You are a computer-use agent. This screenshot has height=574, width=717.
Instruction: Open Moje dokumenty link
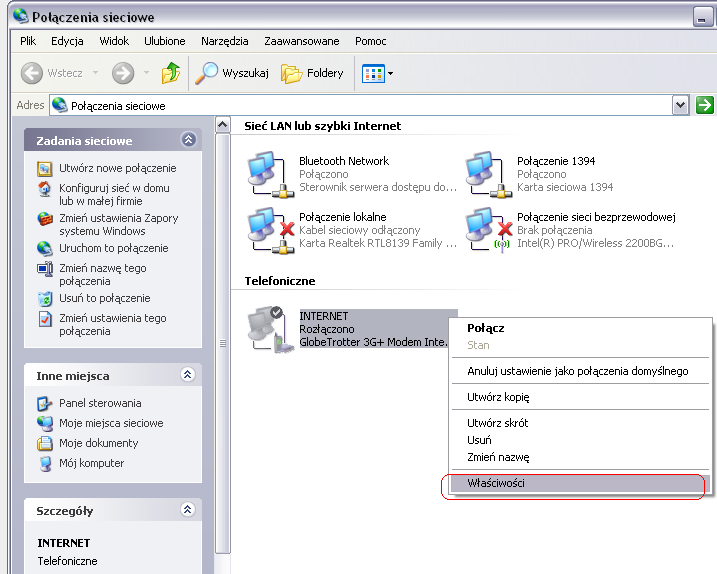(99, 443)
